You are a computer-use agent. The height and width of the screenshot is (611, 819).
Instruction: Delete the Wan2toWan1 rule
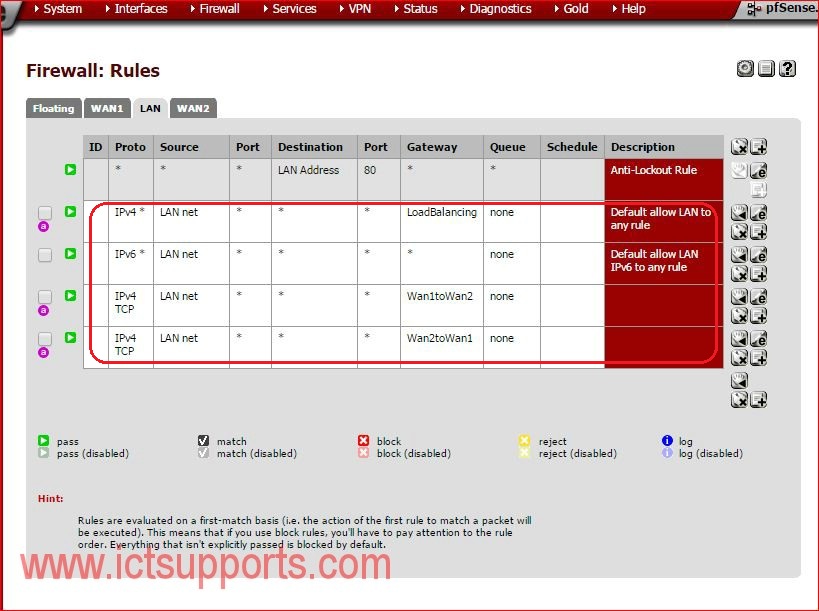[x=739, y=358]
